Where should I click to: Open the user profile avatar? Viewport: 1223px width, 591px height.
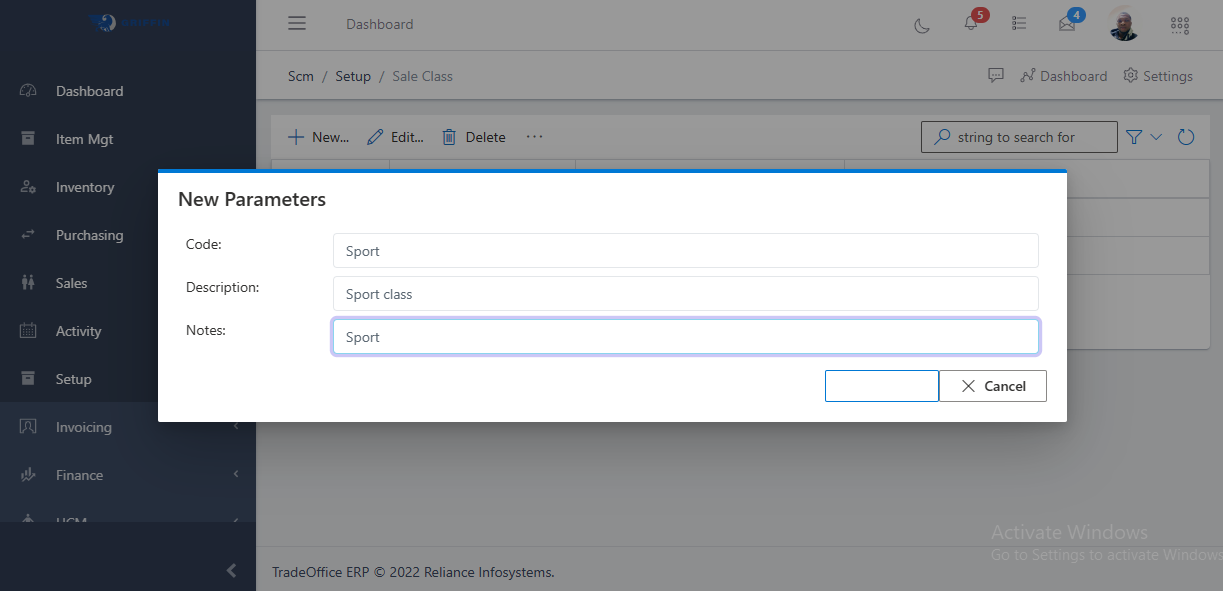[1125, 24]
